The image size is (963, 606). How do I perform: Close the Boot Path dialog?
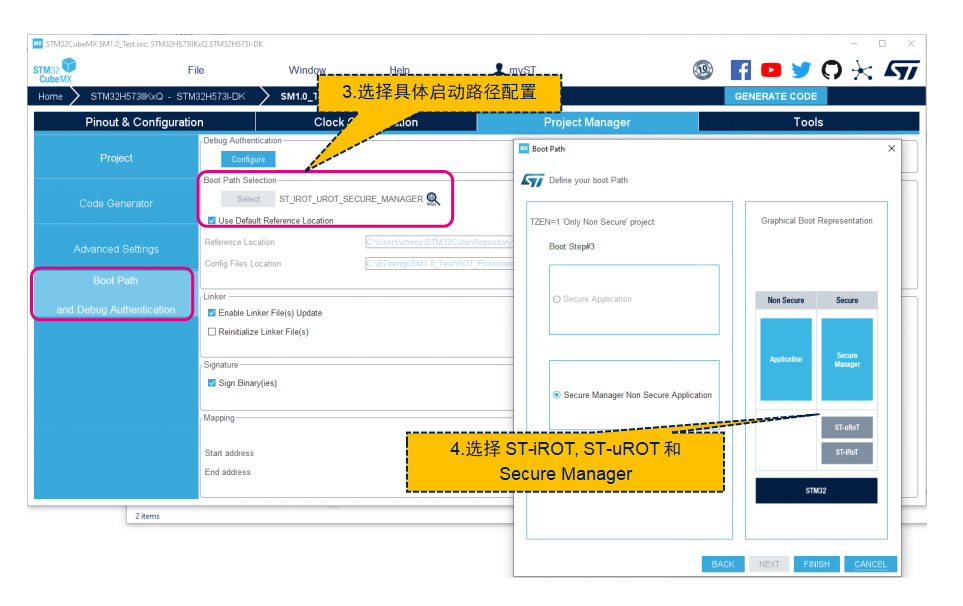pos(891,149)
